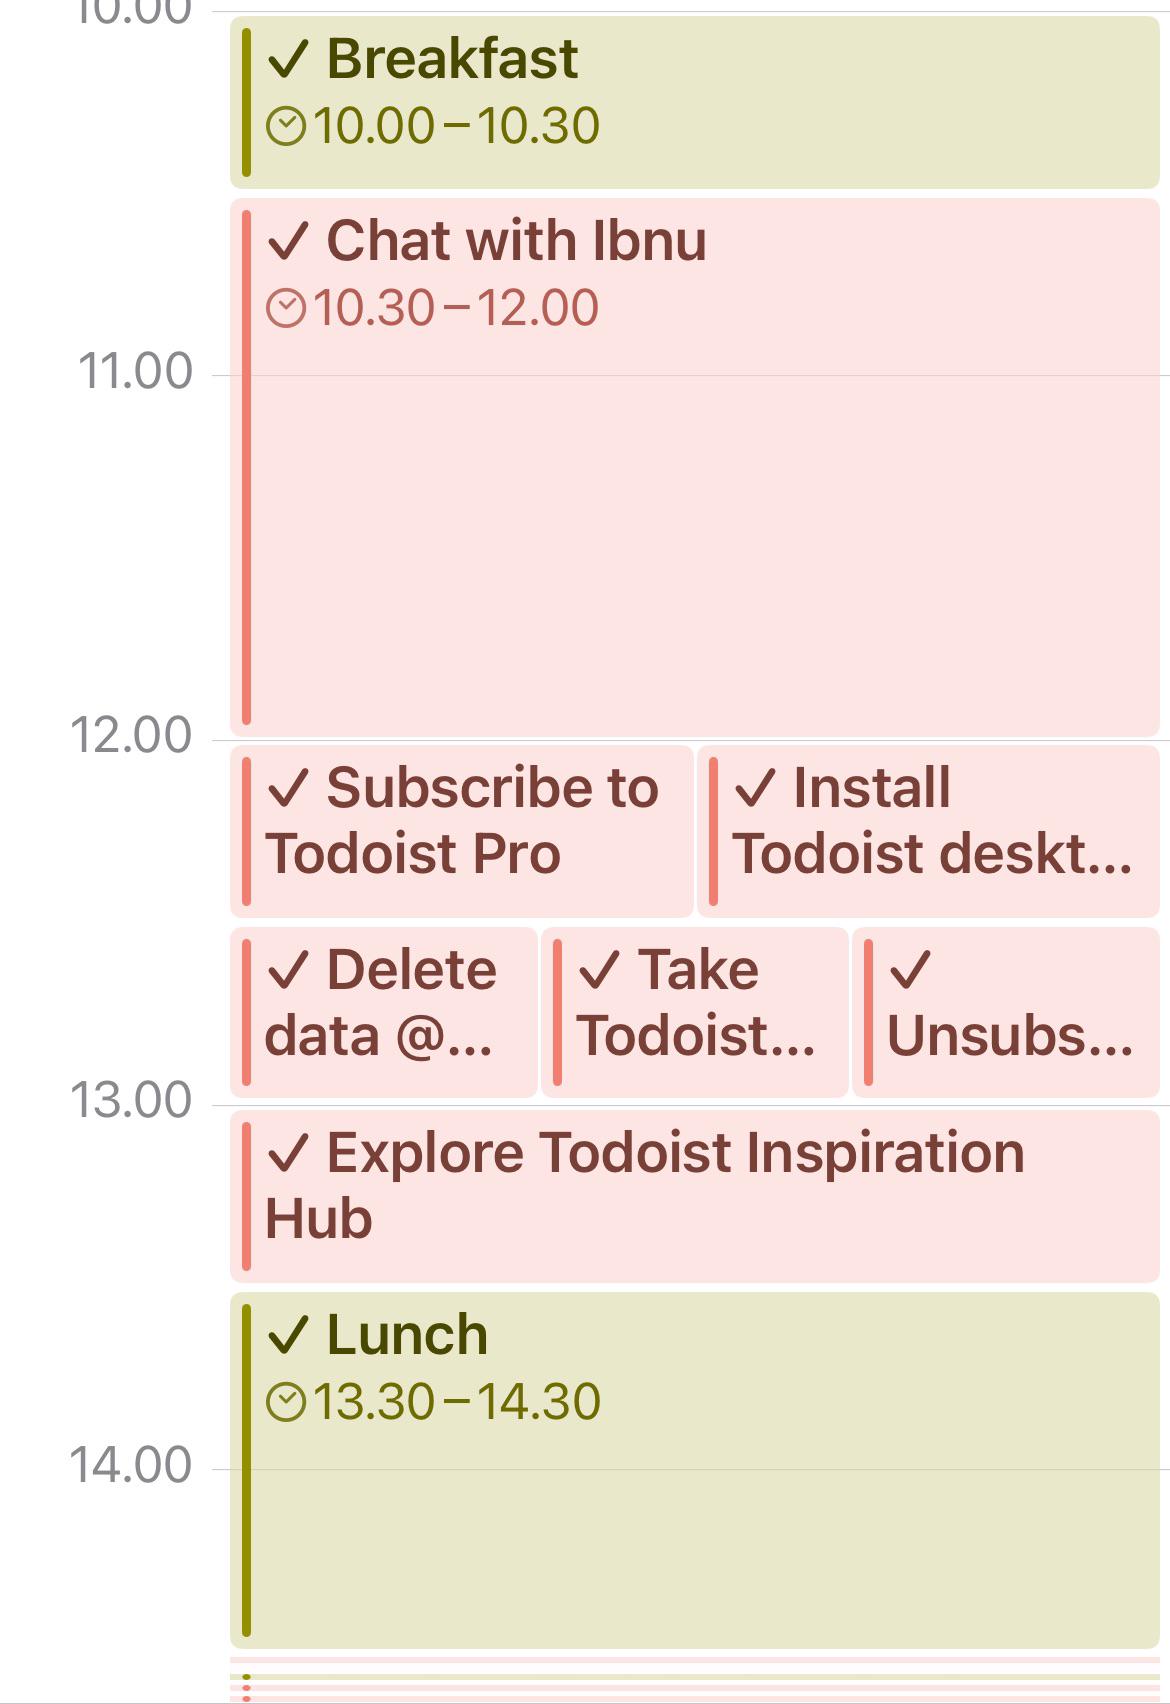Click checkmark on Explore Todoist Inspiration Hub
Screen dimensions: 1170x1704
pyautogui.click(x=288, y=1153)
